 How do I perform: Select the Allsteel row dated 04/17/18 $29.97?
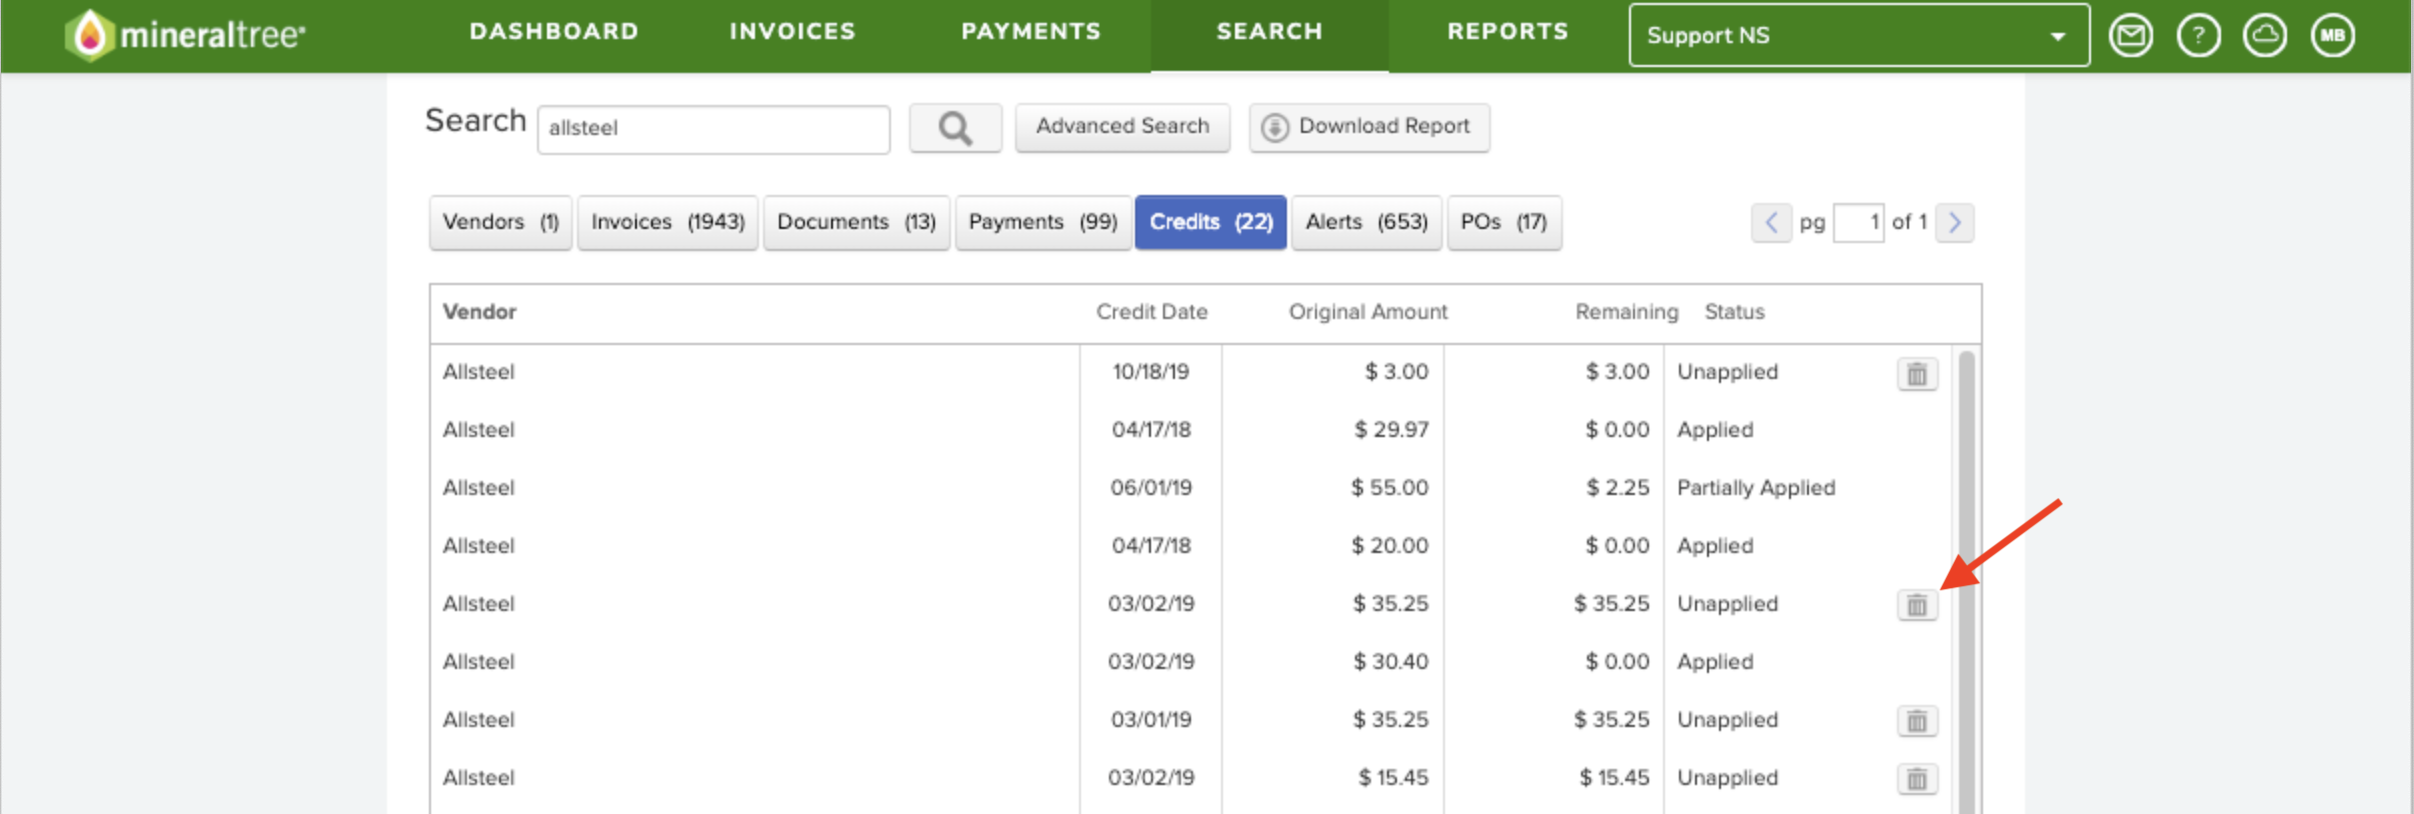tap(1190, 430)
